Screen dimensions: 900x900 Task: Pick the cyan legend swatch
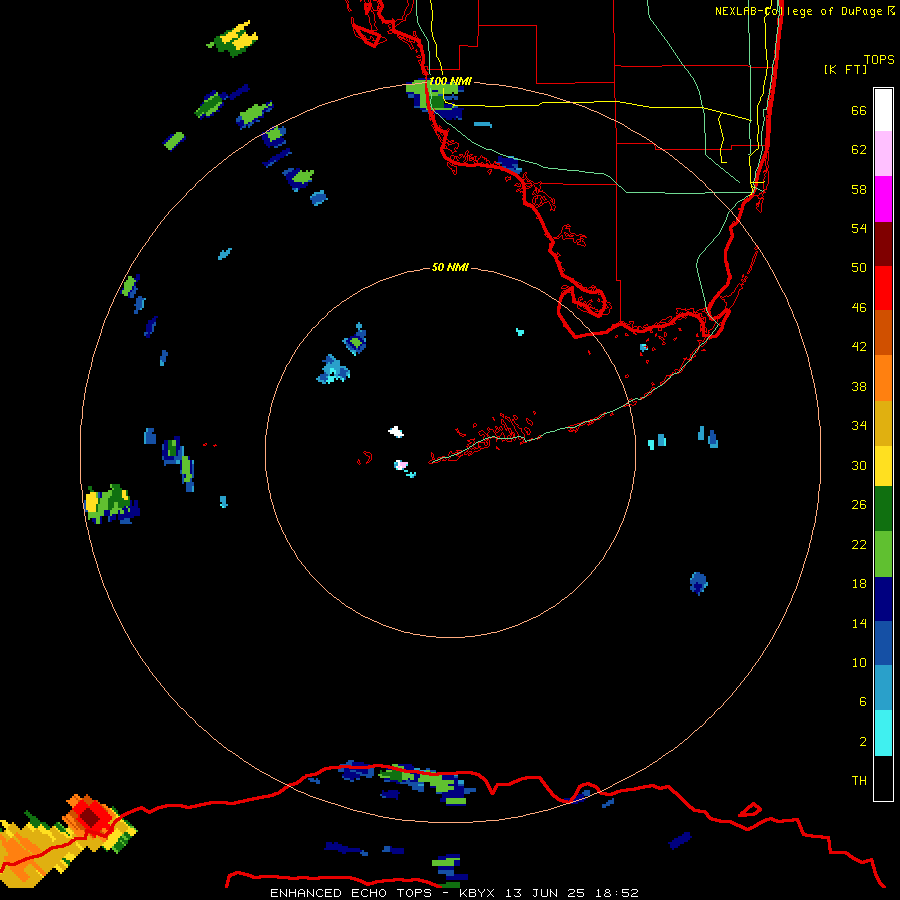pyautogui.click(x=883, y=733)
